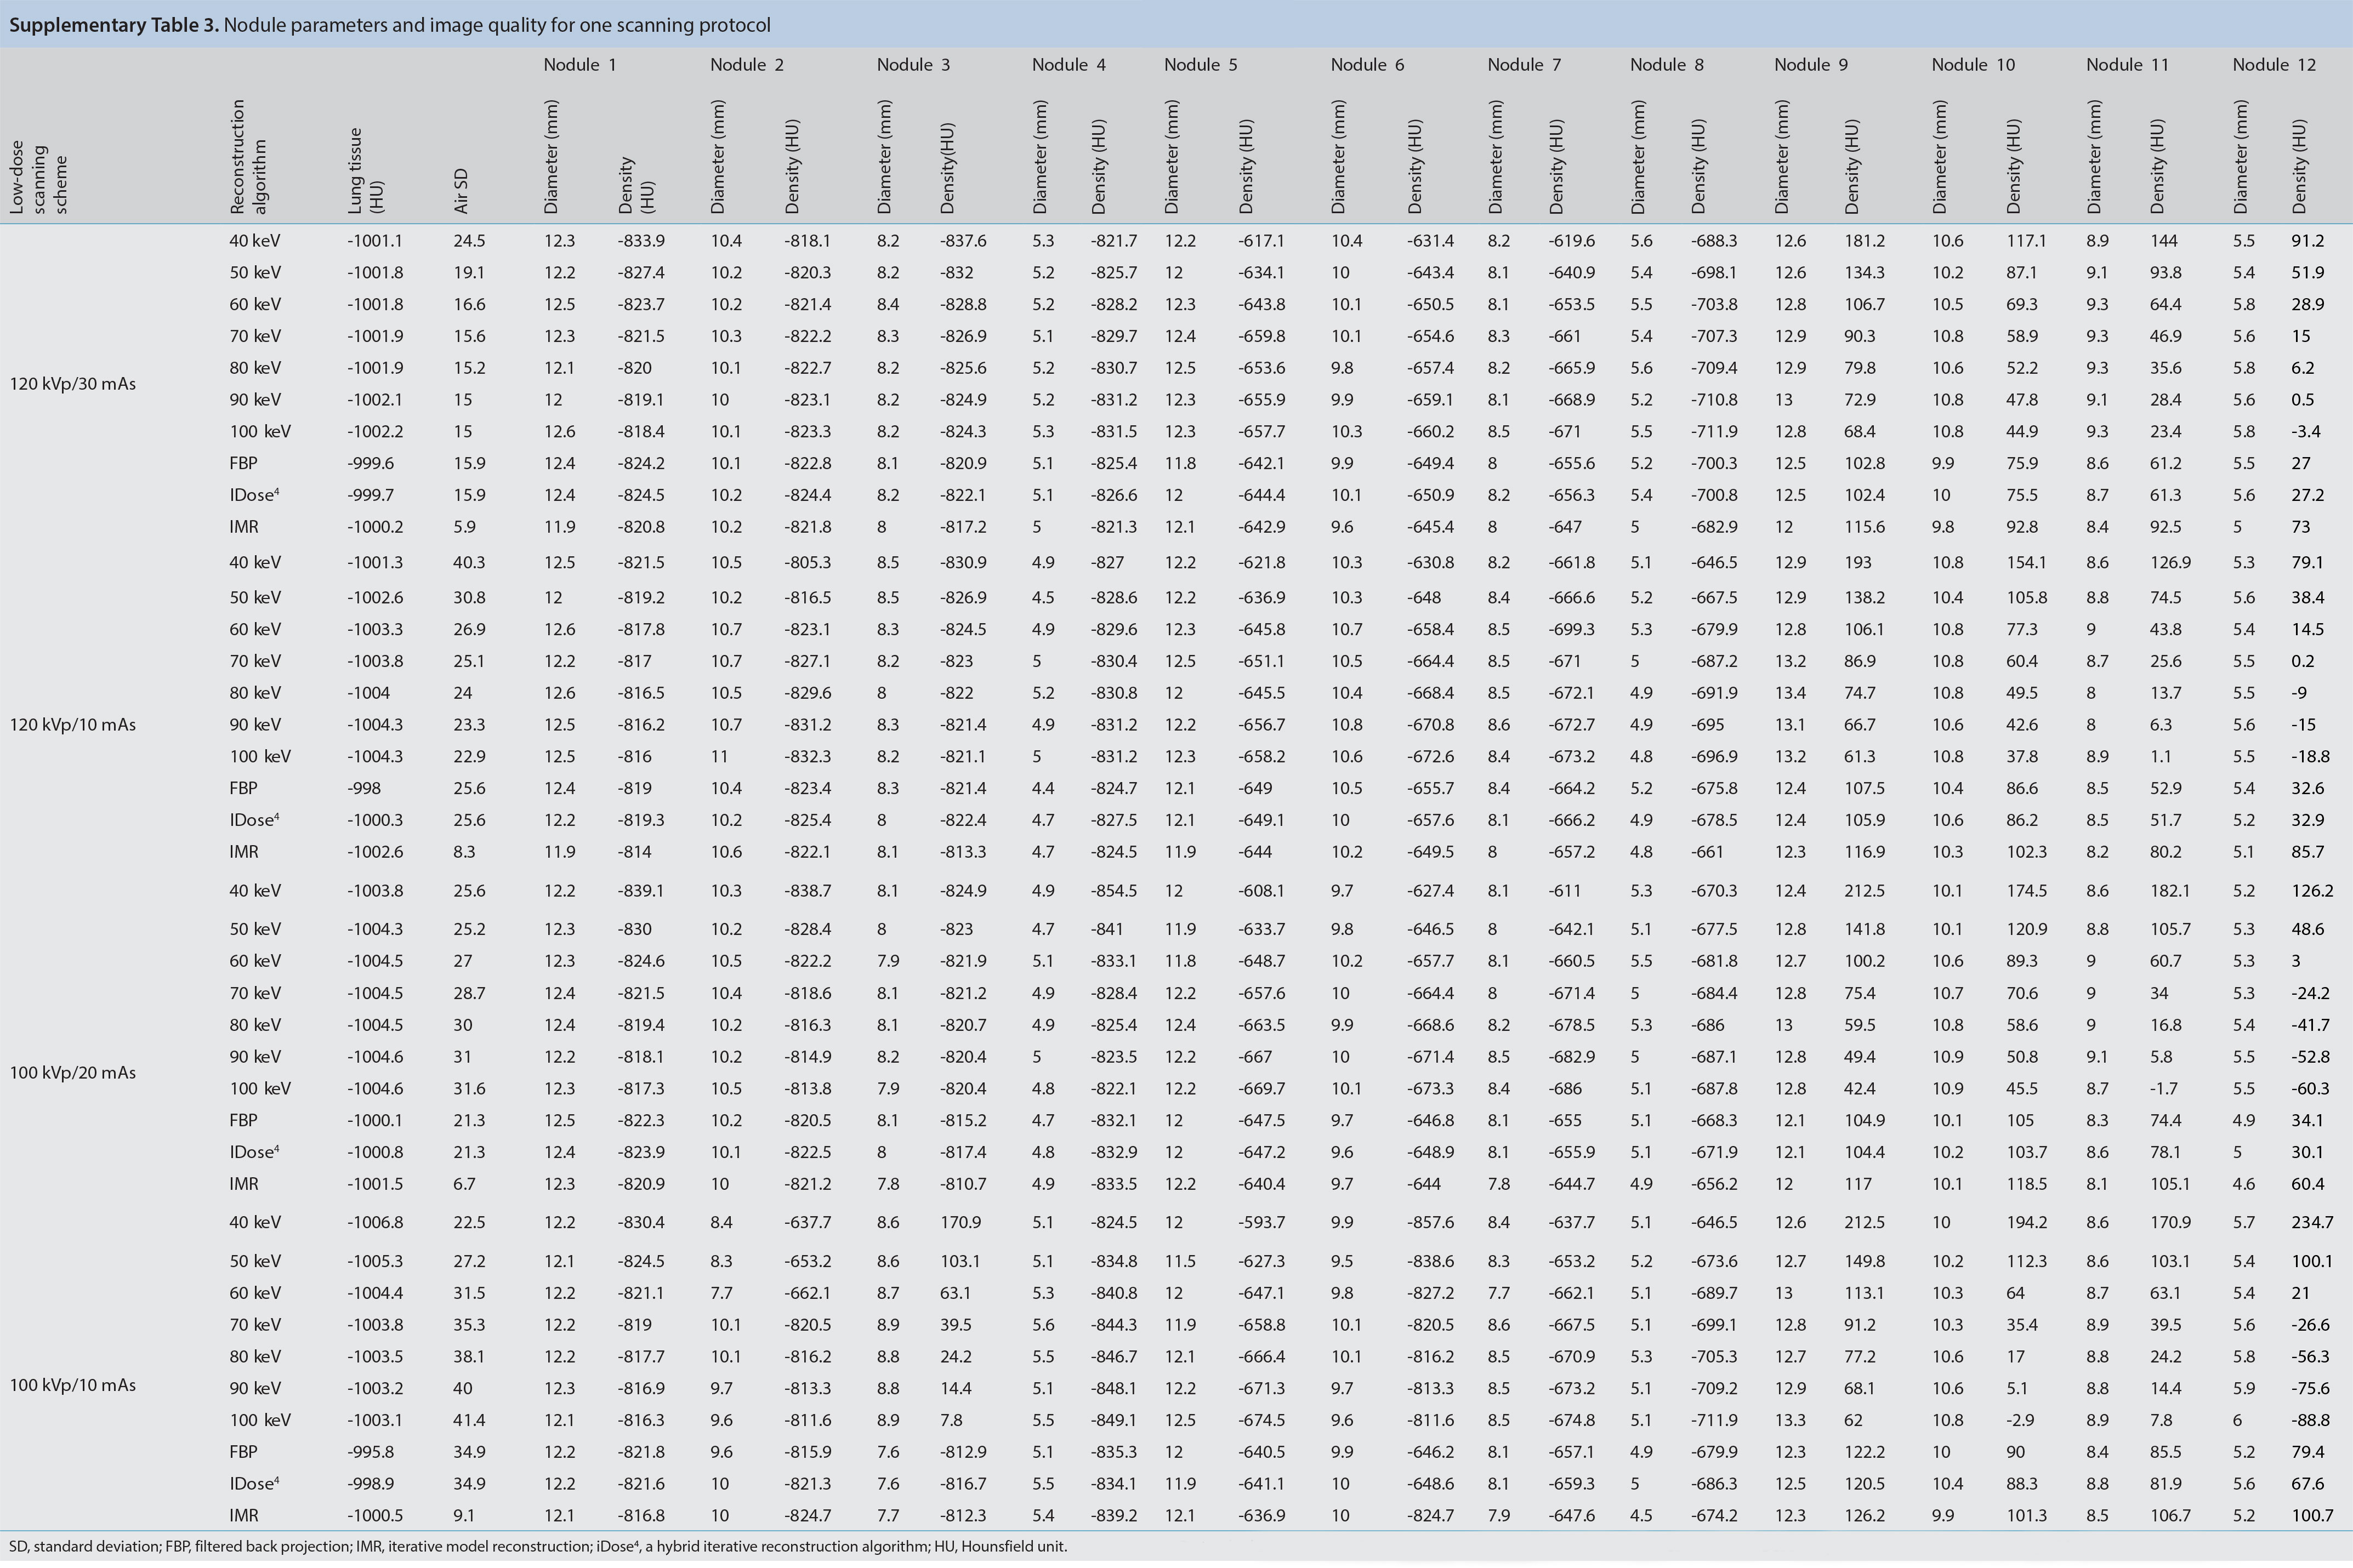Viewport: 2353px width, 1568px height.
Task: Click Nodule 9 diameter "13.4"
Action: tap(1790, 693)
